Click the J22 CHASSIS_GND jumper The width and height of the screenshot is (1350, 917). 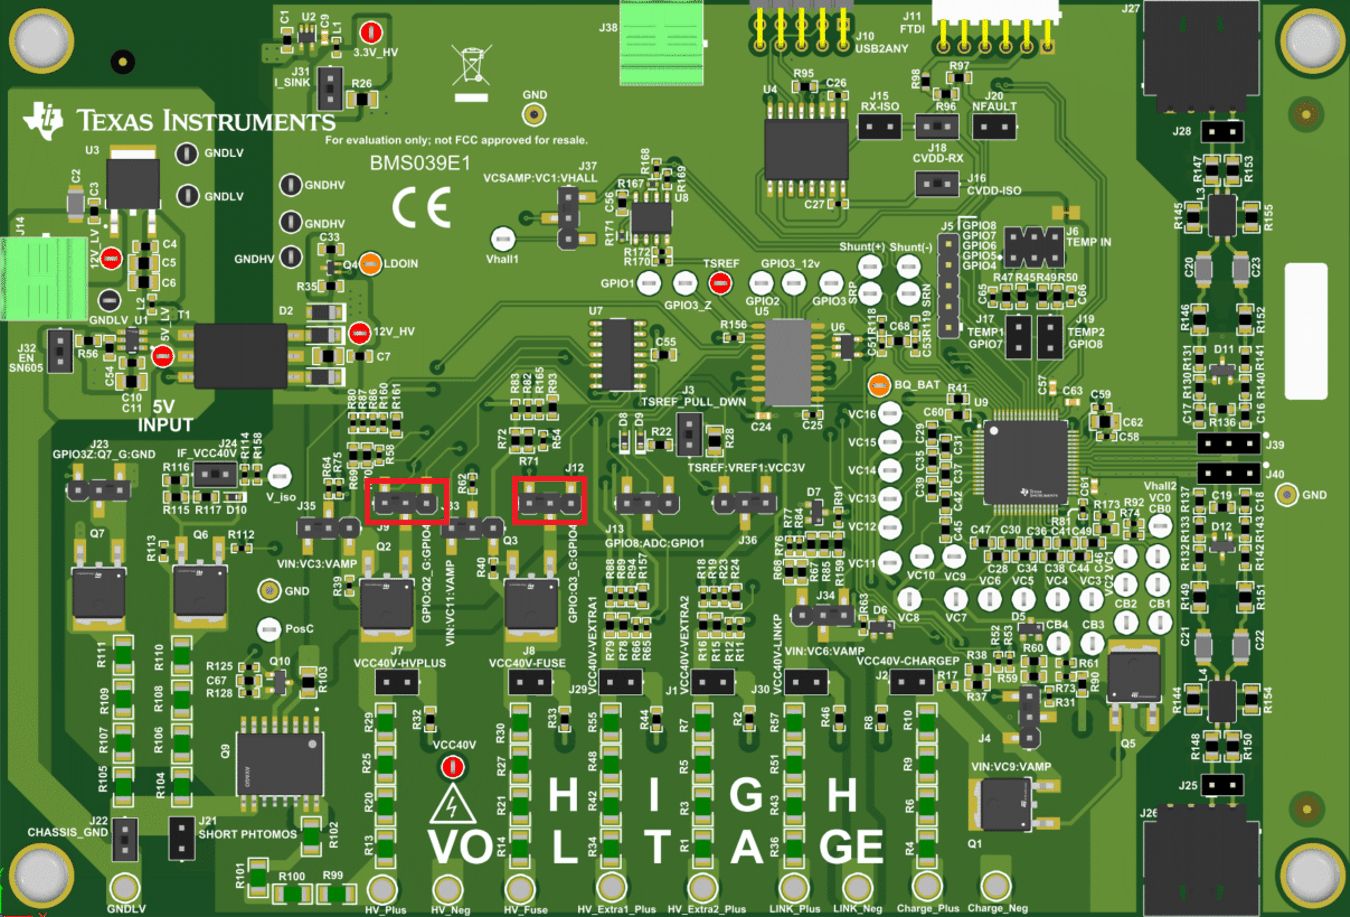(124, 839)
